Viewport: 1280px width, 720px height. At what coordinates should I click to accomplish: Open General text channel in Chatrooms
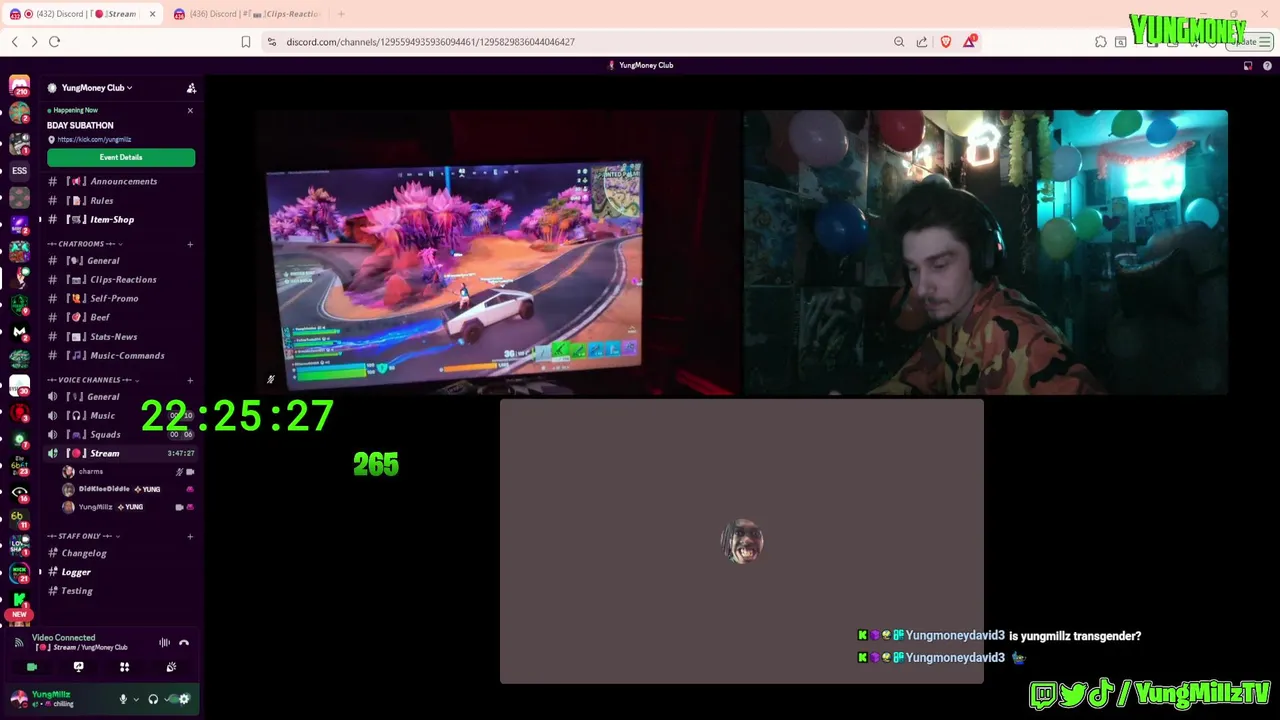(121, 260)
